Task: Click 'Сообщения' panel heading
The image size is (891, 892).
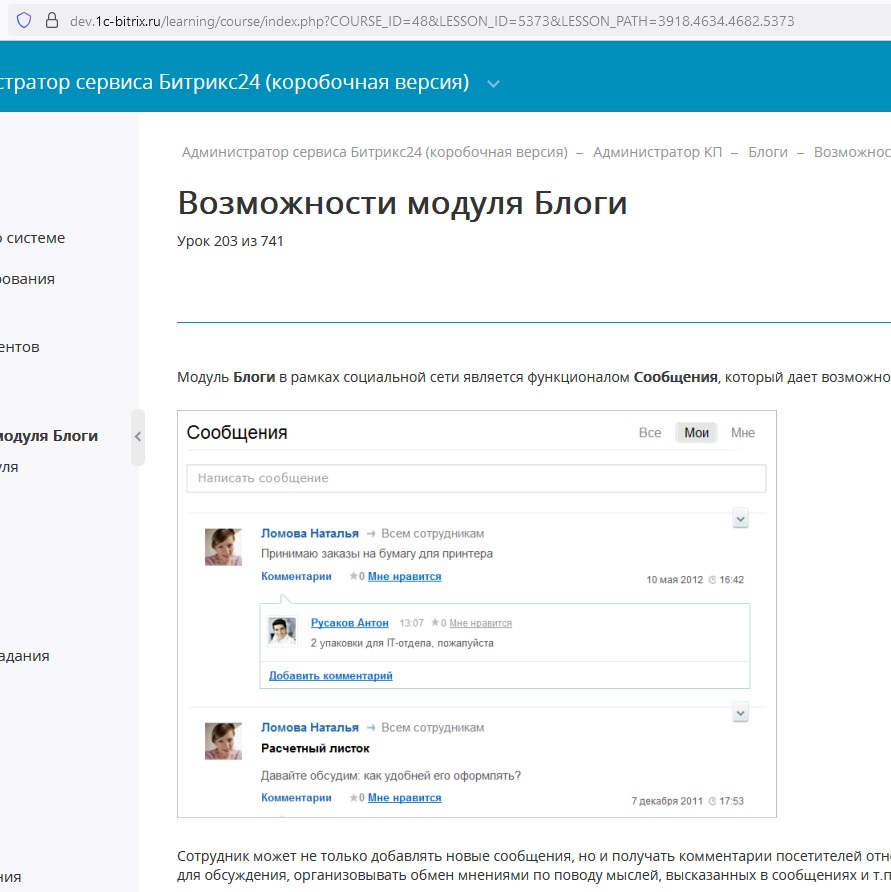Action: [237, 433]
